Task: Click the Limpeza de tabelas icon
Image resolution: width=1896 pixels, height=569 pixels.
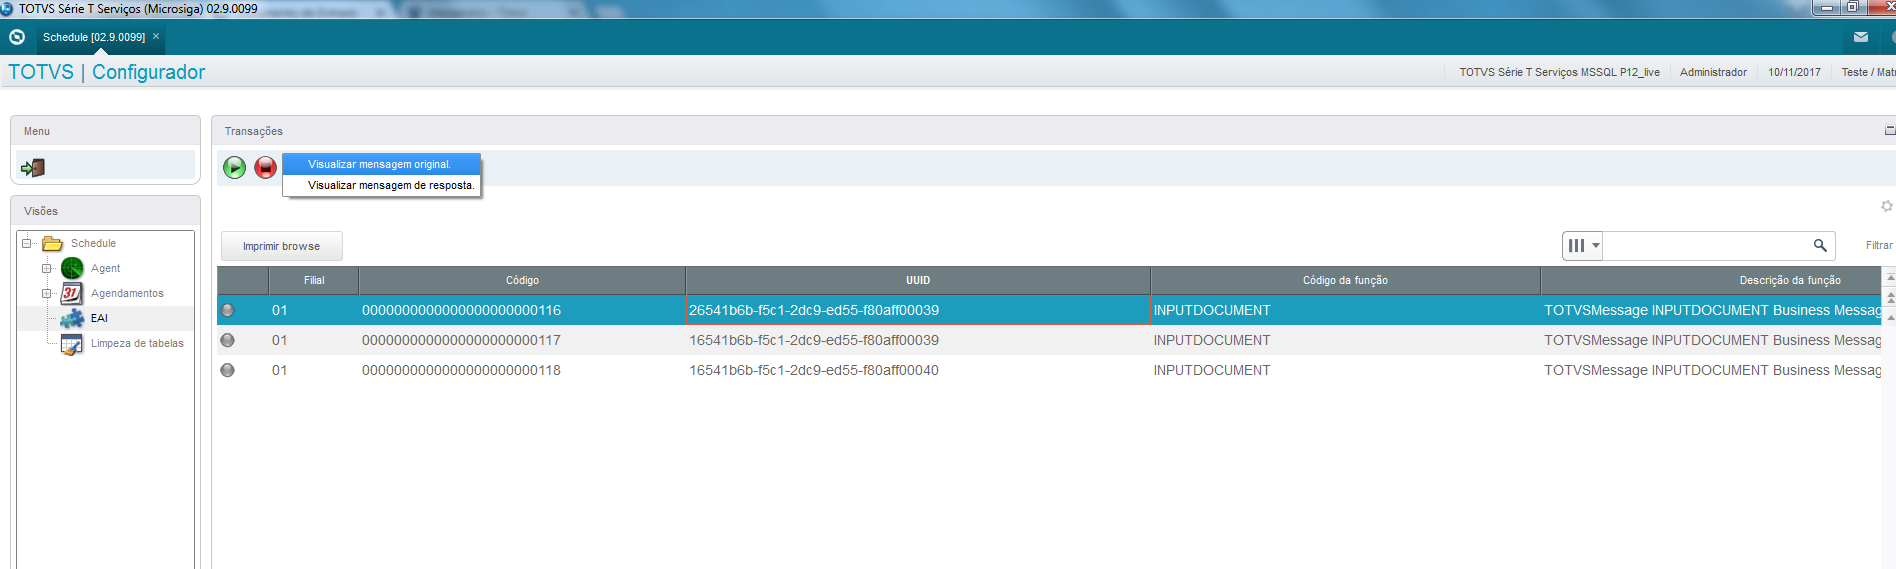Action: 72,344
